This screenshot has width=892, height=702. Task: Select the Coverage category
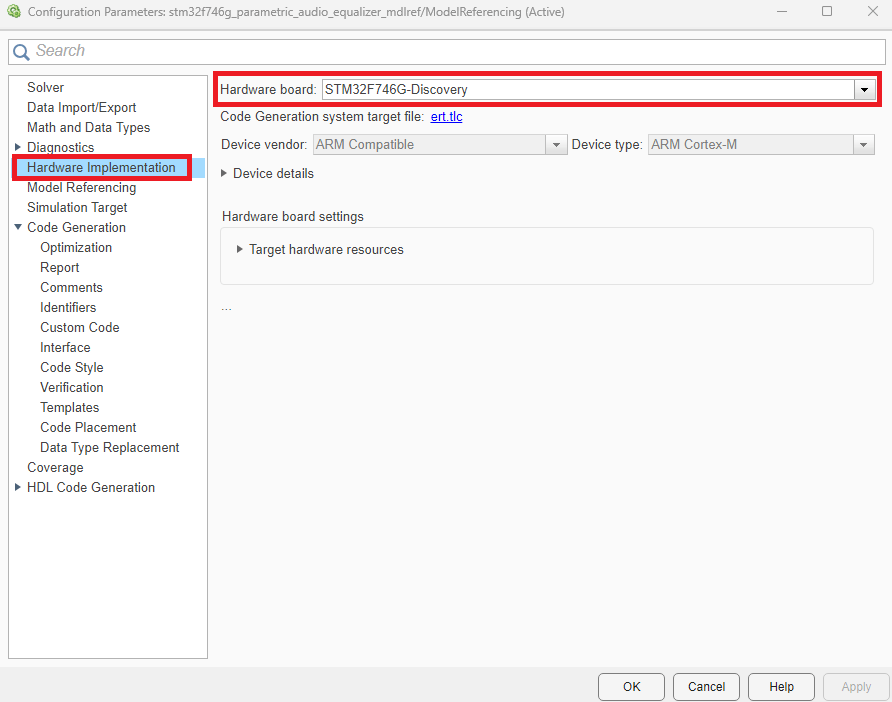55,467
